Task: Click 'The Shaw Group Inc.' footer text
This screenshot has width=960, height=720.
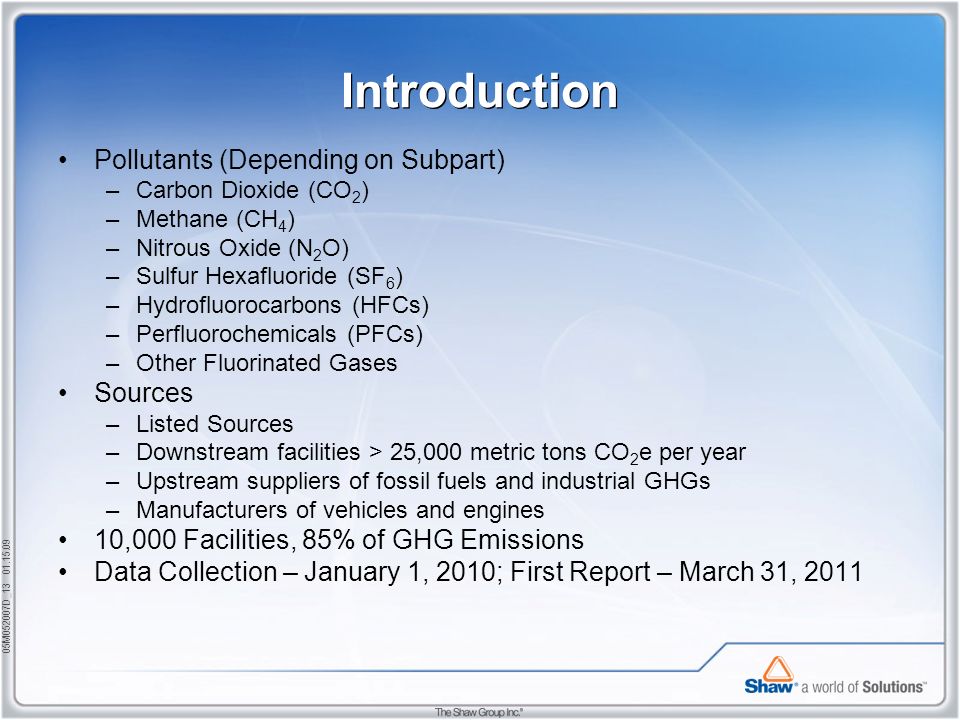Action: click(479, 712)
